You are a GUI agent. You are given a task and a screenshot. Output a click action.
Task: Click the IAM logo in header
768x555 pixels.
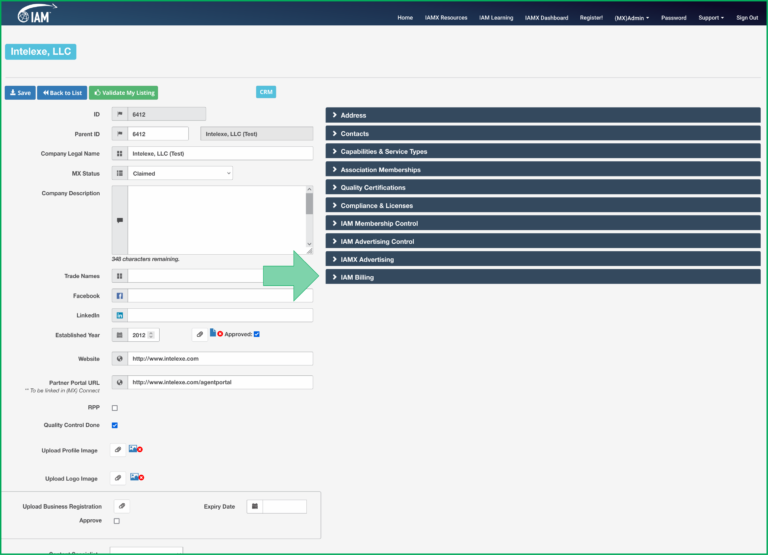pyautogui.click(x=37, y=14)
